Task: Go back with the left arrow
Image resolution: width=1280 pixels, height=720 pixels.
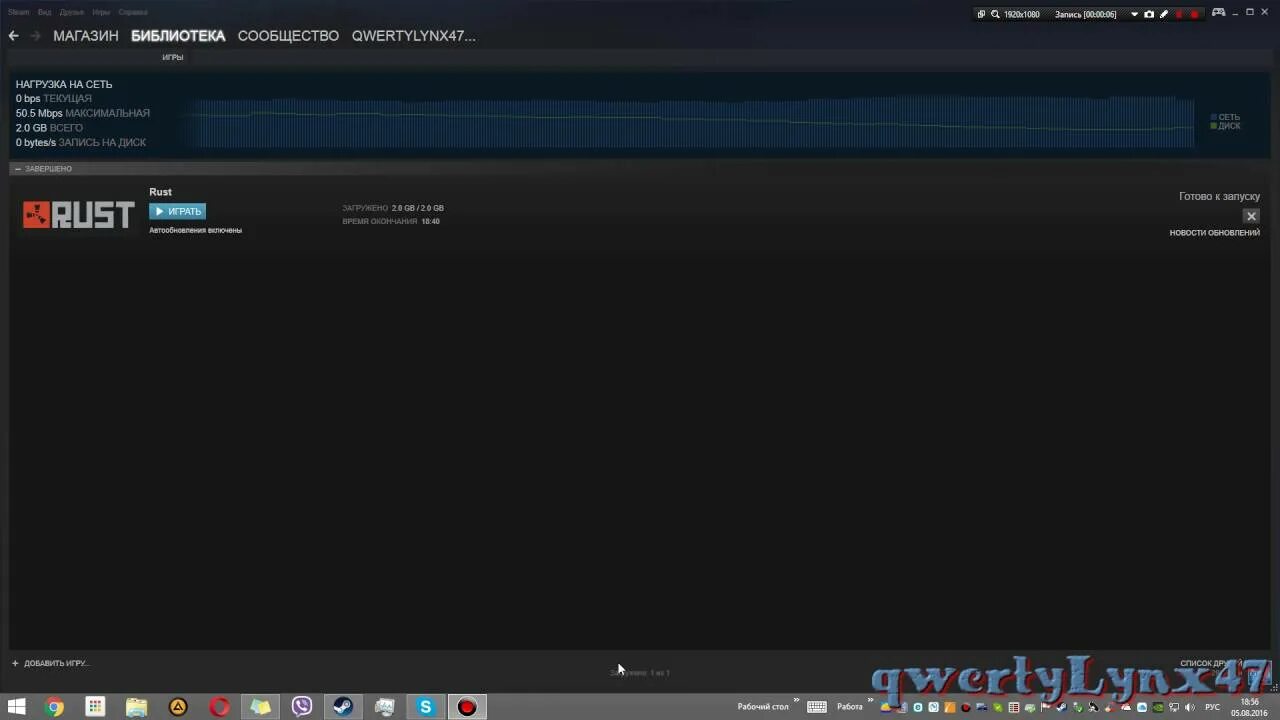Action: pyautogui.click(x=13, y=35)
